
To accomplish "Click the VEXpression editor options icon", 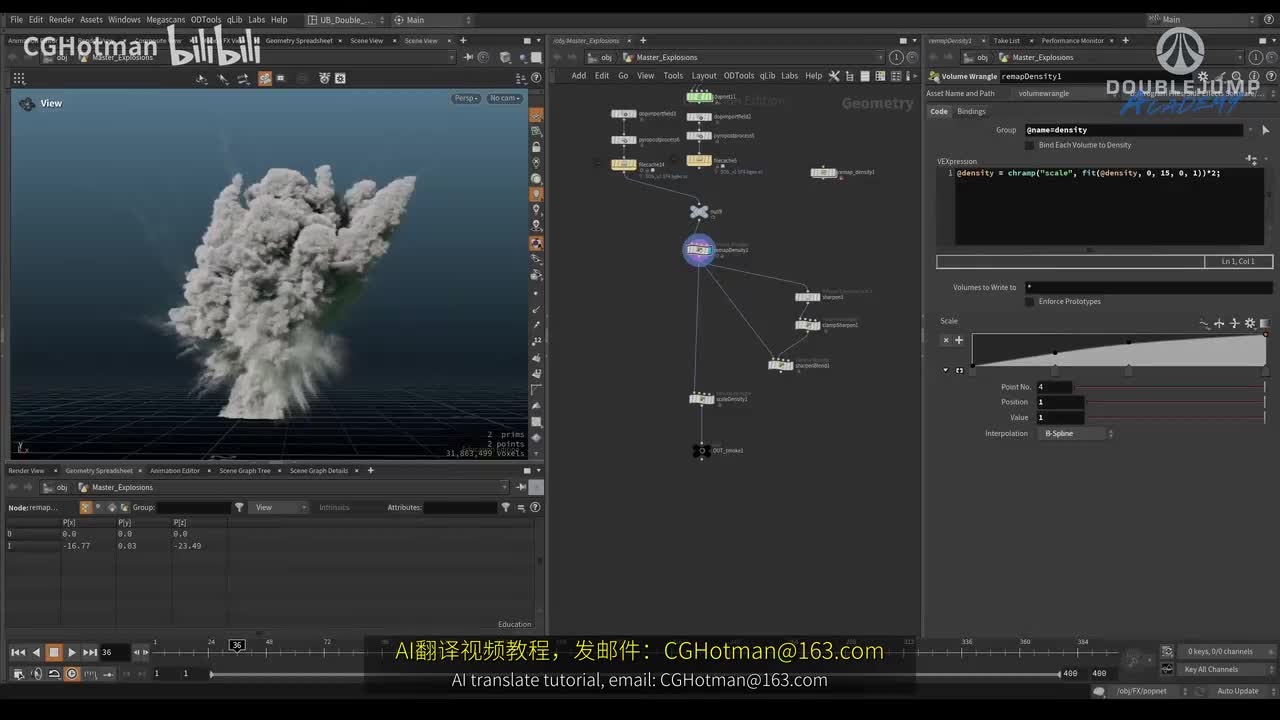I will (x=1251, y=160).
